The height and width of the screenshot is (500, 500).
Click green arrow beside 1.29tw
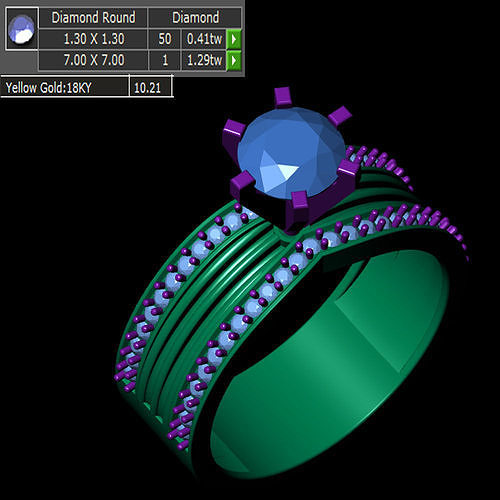point(234,61)
